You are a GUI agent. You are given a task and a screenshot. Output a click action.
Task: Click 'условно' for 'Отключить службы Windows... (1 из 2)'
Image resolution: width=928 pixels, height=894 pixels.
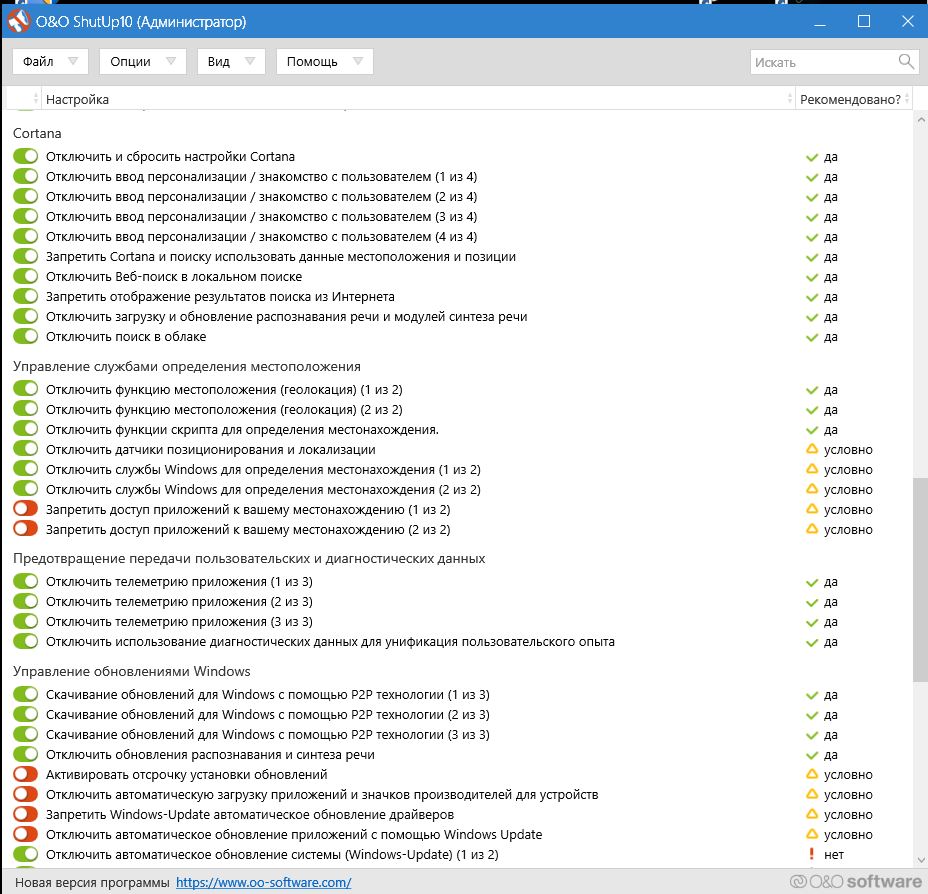pos(848,469)
